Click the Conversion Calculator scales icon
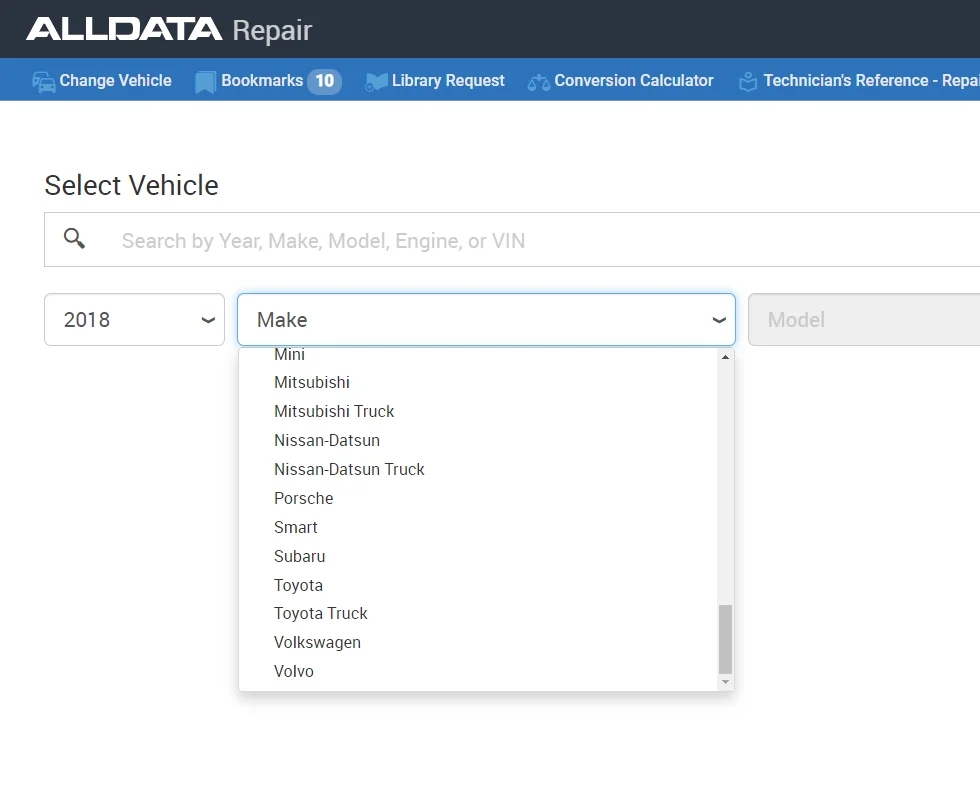Screen dimensions: 980x800 (x=539, y=81)
